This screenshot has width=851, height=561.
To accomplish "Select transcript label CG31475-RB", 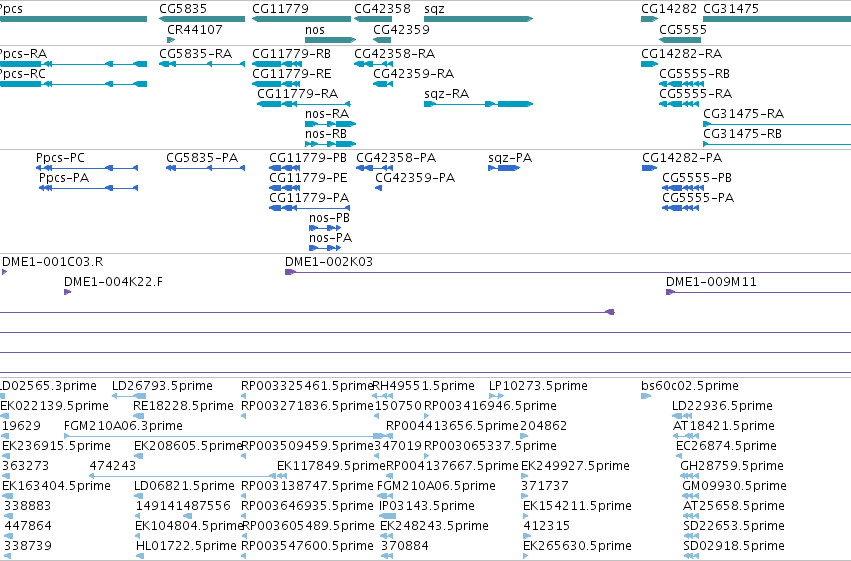I will pyautogui.click(x=742, y=134).
